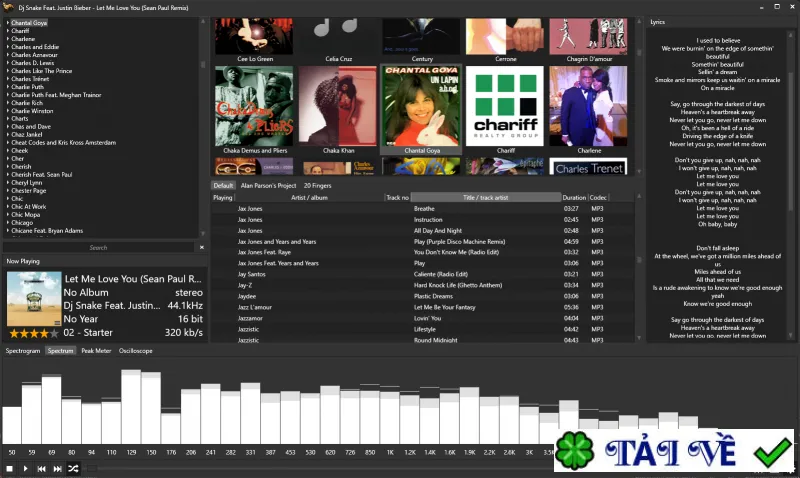Toggle the shuffle playback icon
Screen dimensions: 800x478
tap(73, 468)
